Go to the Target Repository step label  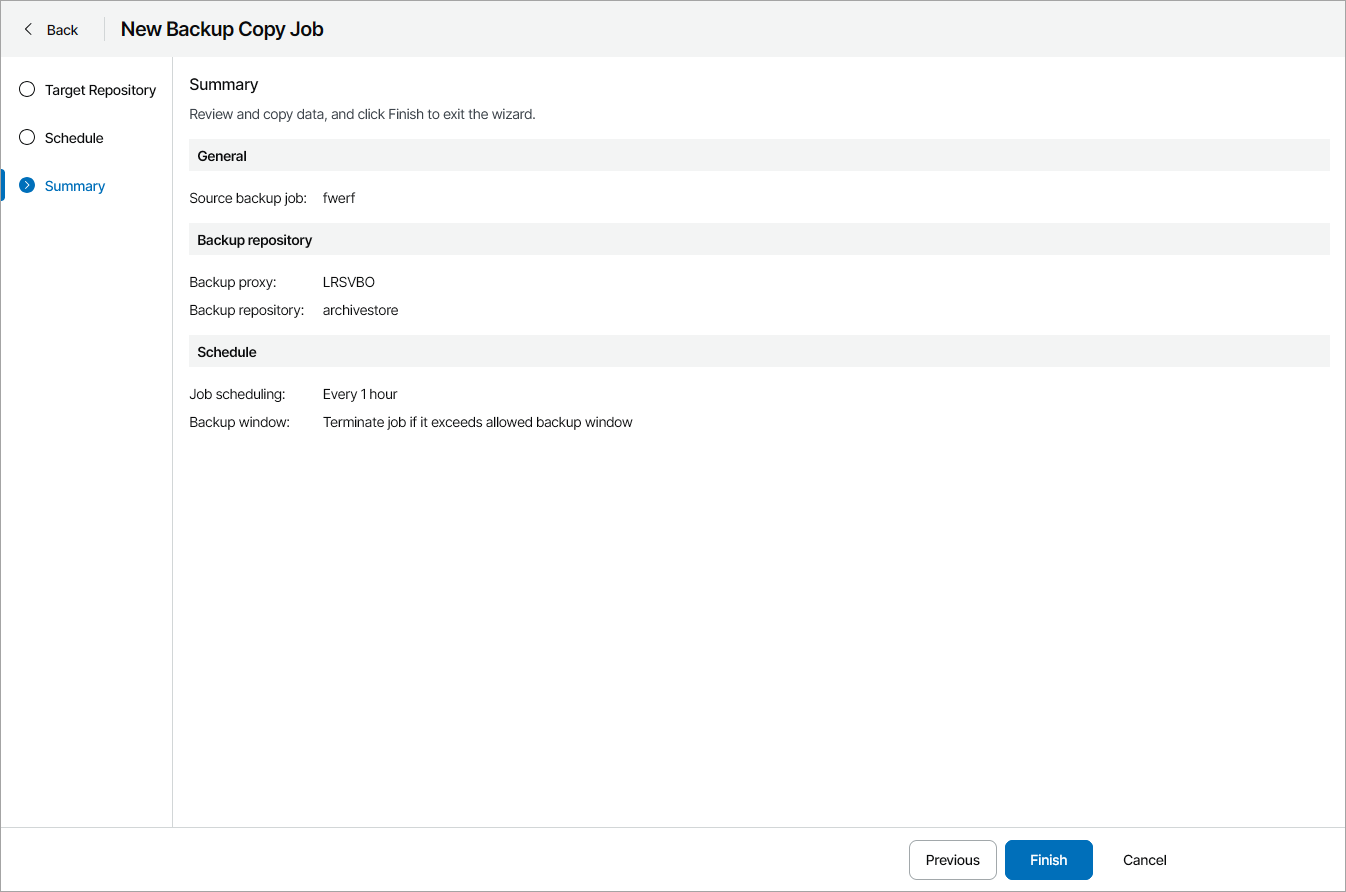(x=100, y=90)
